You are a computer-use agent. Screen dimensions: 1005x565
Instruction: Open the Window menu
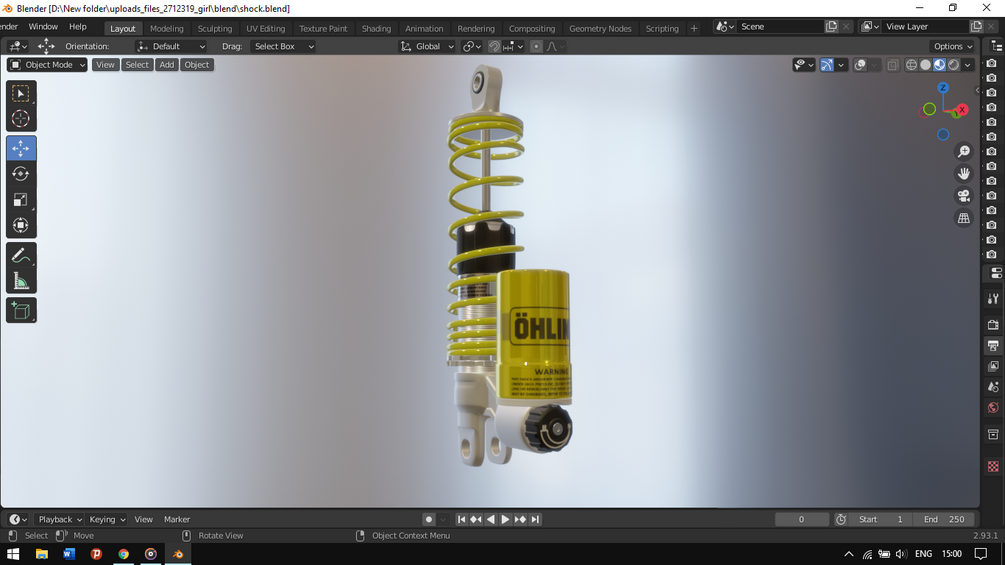(x=43, y=27)
